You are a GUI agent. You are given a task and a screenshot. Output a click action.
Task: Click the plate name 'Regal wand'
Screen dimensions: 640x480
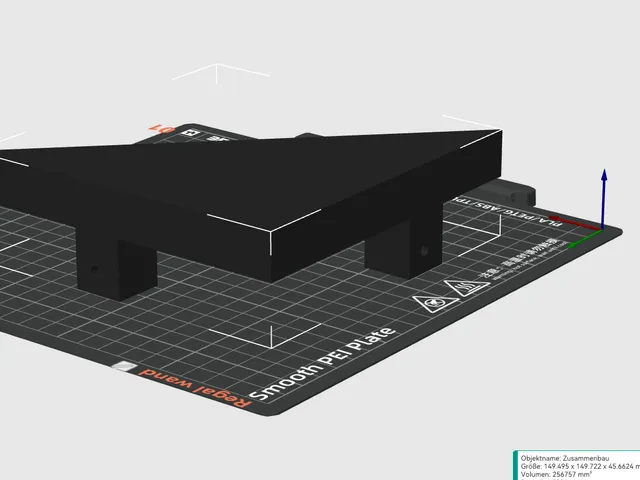pos(195,387)
